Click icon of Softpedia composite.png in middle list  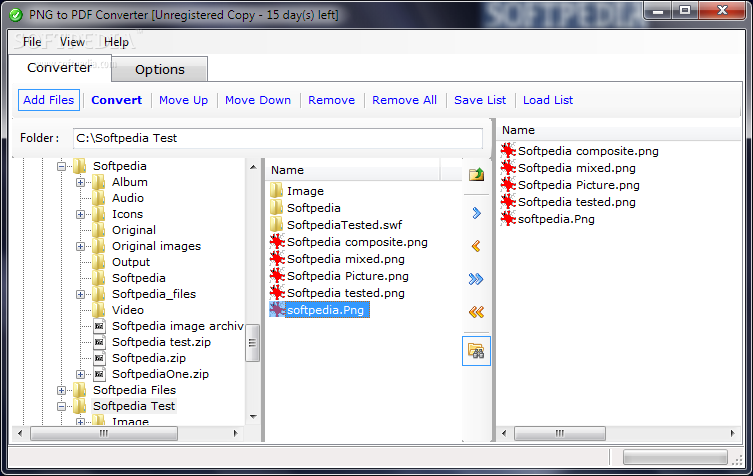277,242
